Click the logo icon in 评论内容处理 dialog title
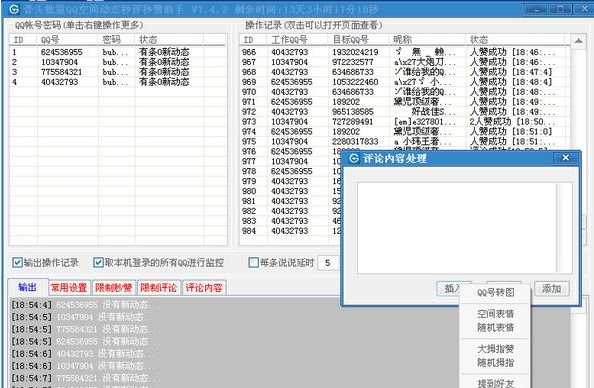This screenshot has height=388, width=594. click(353, 158)
